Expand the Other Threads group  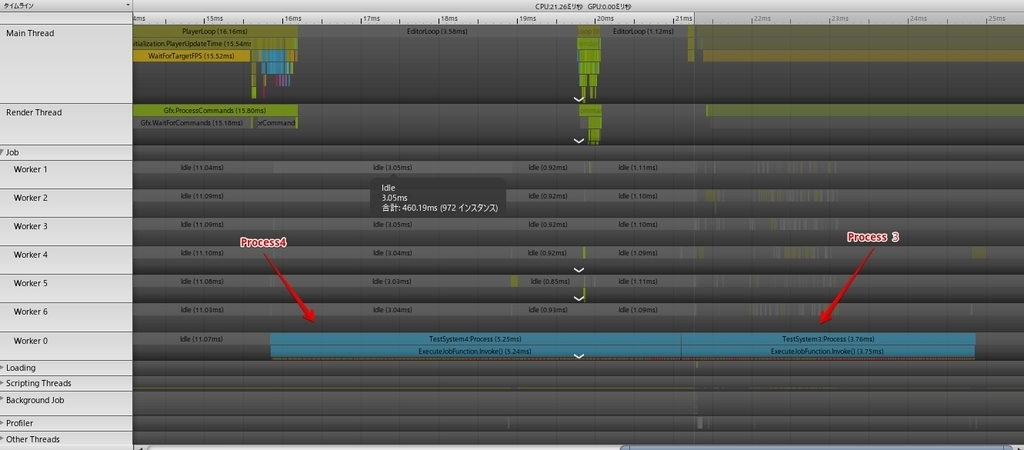(x=3, y=439)
